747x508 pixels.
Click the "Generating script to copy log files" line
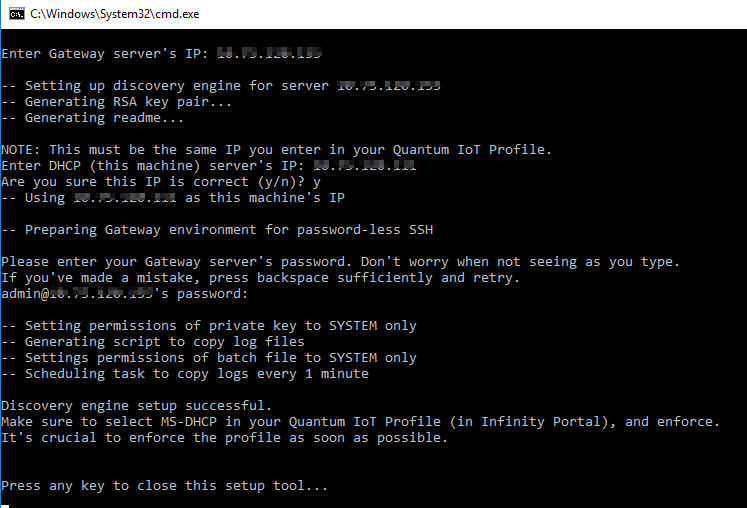click(x=153, y=342)
